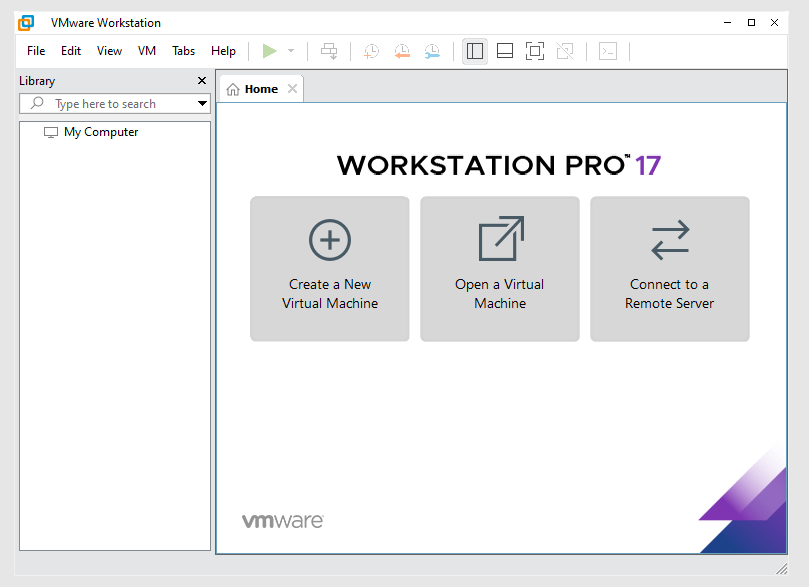Click the Take Snapshot toolbar icon
This screenshot has height=587, width=809.
point(371,51)
